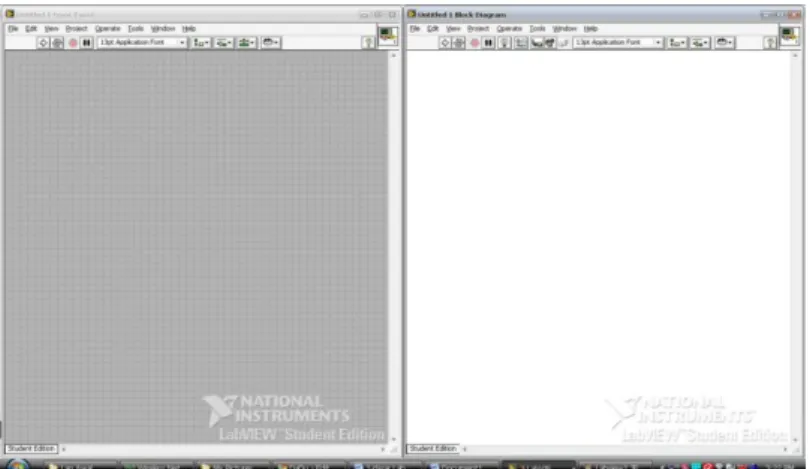
Task: Open Align Objects menu in Front Panel
Action: coord(200,42)
